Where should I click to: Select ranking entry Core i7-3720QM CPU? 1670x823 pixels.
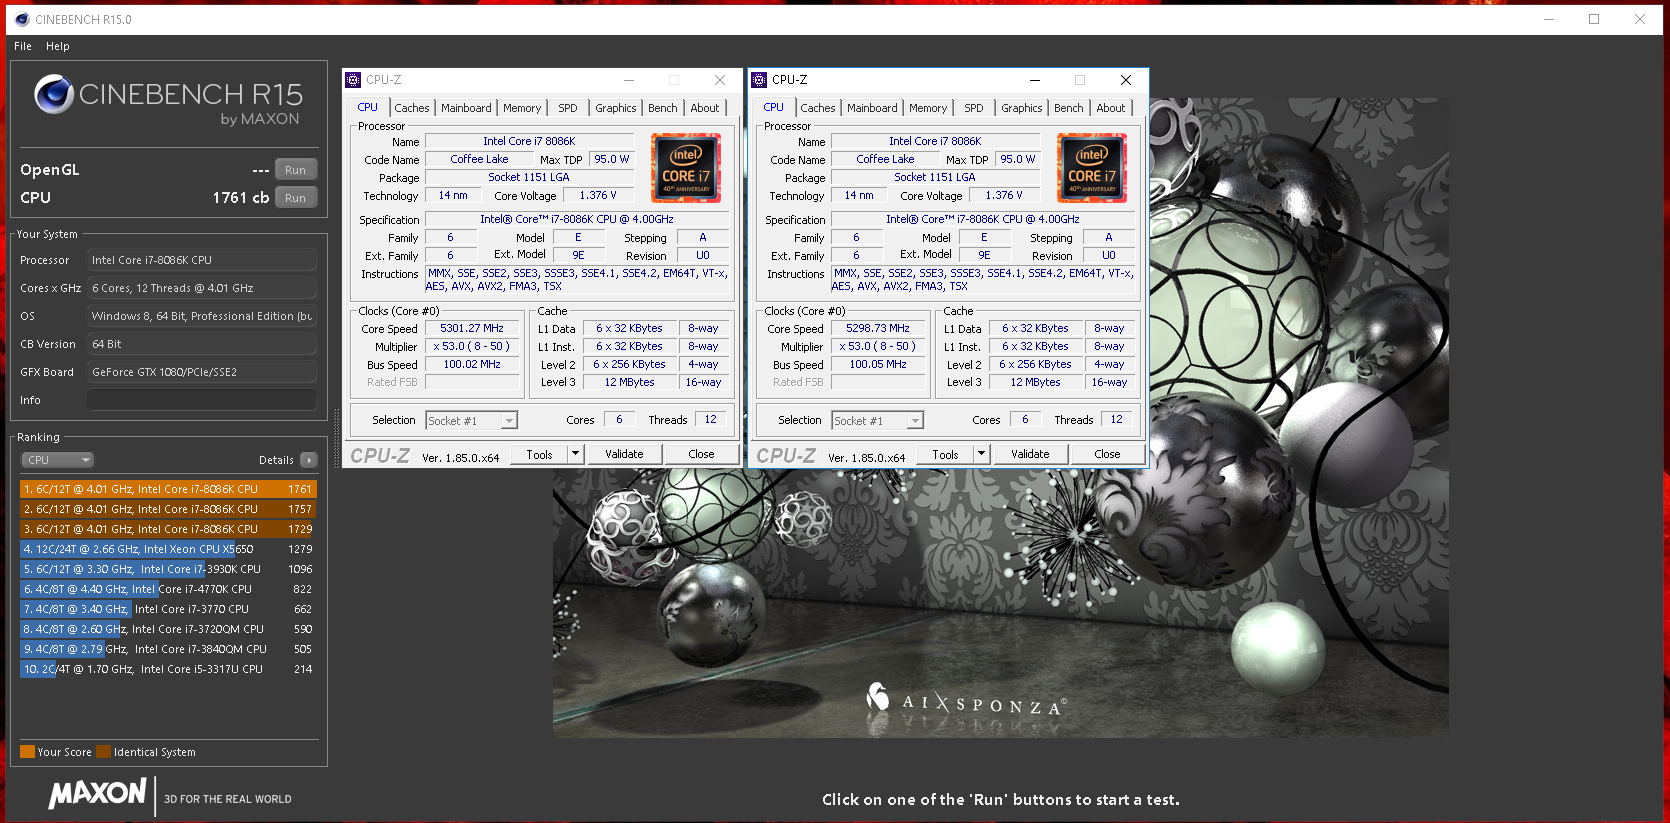[x=168, y=629]
